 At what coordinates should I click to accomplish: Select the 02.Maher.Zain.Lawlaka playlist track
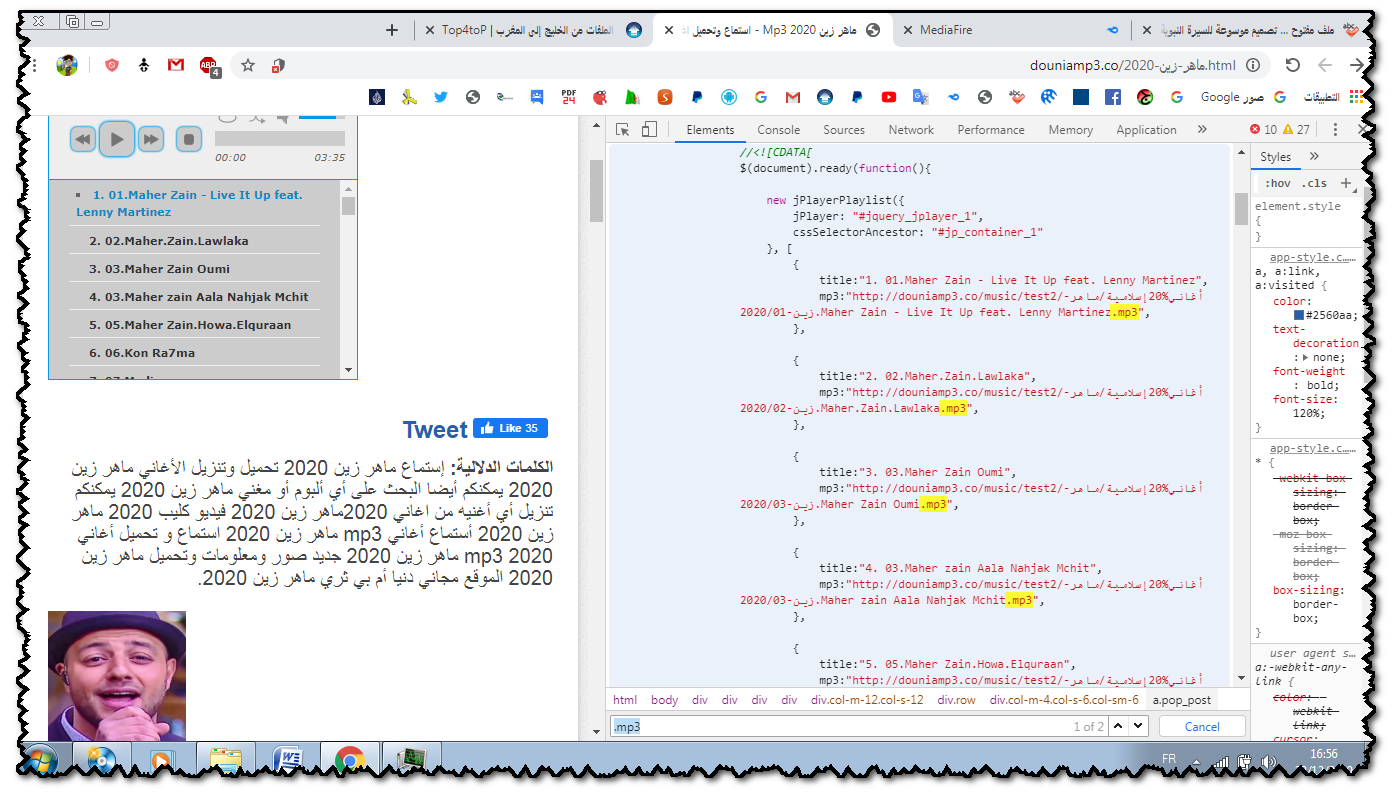(x=168, y=241)
